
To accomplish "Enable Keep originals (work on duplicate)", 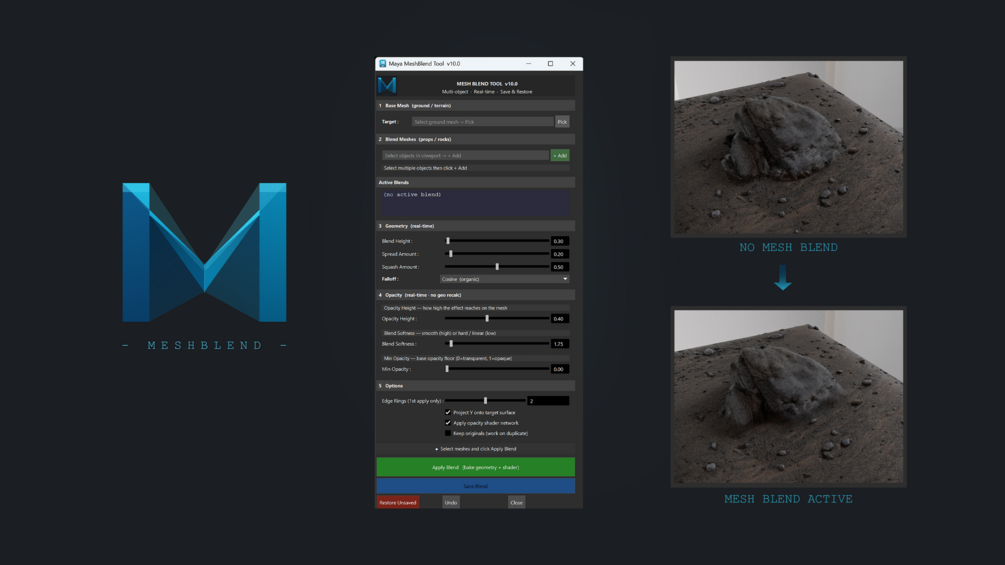I will click(448, 433).
